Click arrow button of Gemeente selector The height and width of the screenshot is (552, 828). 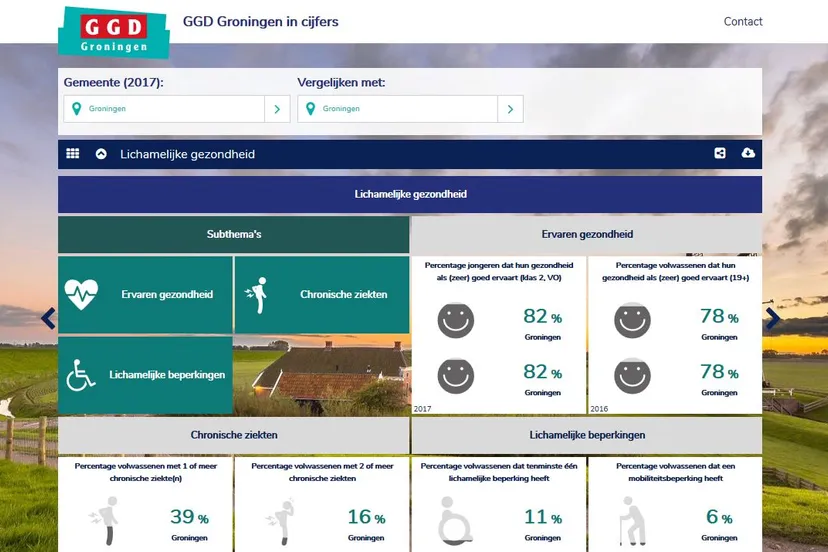point(277,109)
